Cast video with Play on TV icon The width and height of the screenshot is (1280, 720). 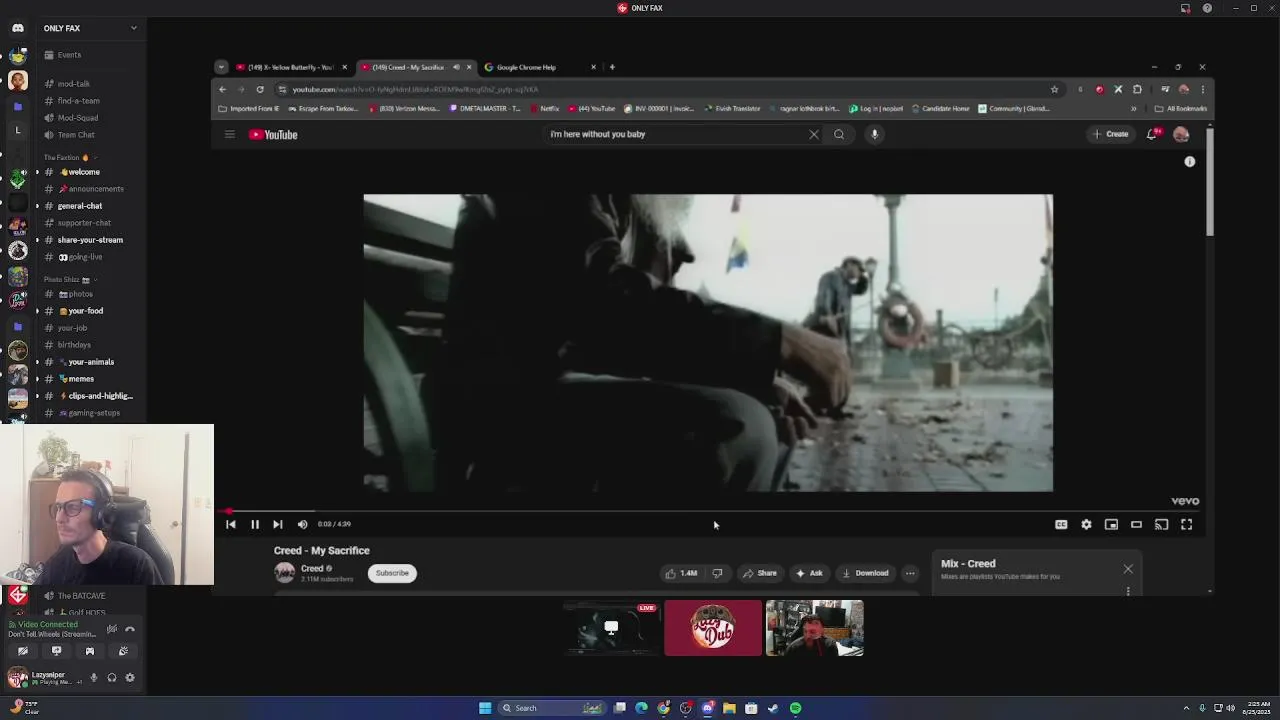pos(1161,524)
